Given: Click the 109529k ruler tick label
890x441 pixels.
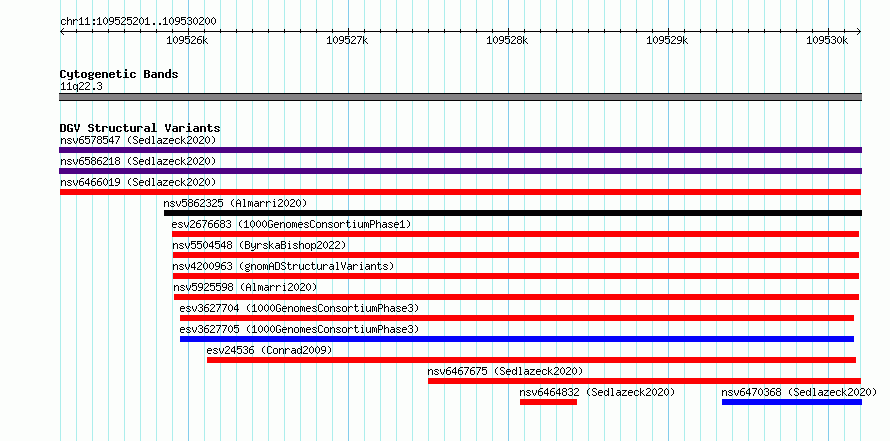Looking at the screenshot, I should pyautogui.click(x=668, y=40).
